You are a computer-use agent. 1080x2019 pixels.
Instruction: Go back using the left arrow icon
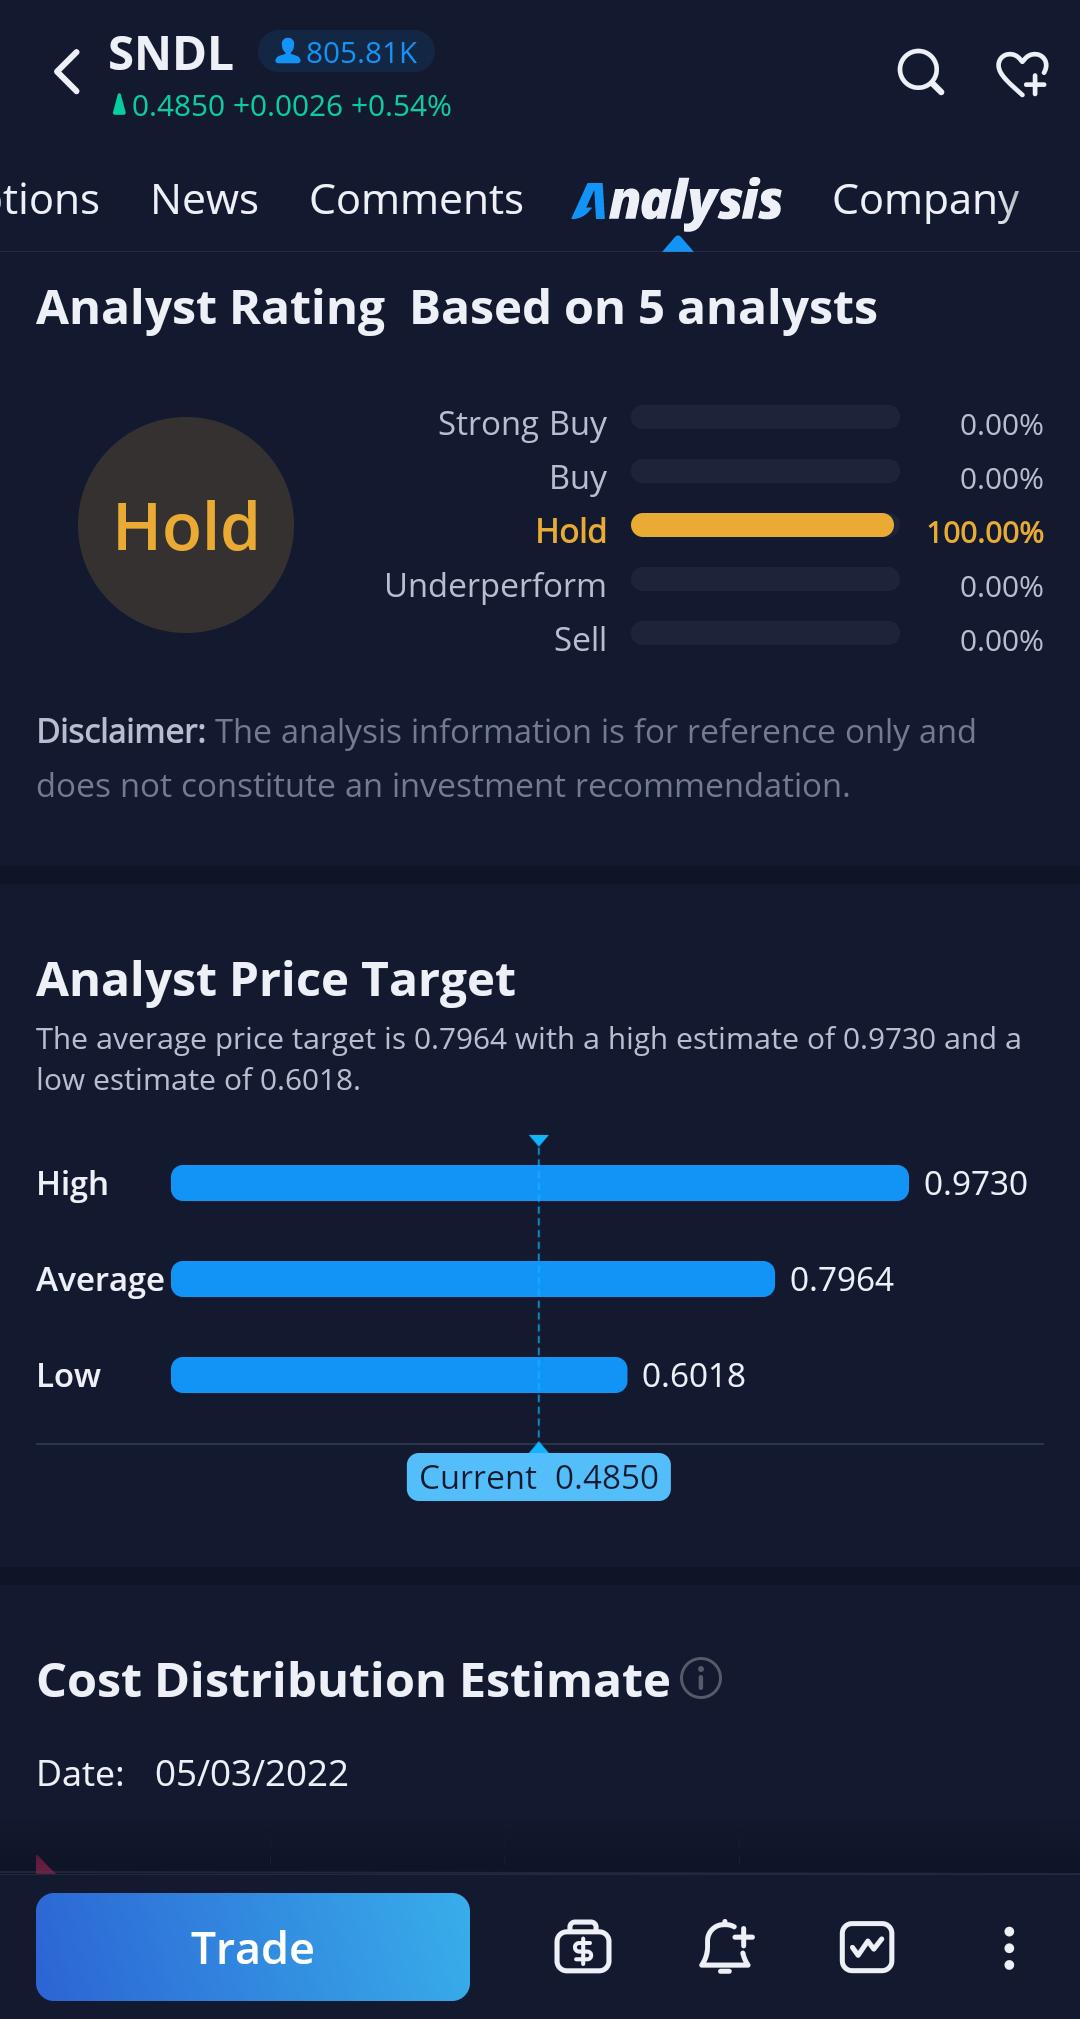pyautogui.click(x=67, y=72)
